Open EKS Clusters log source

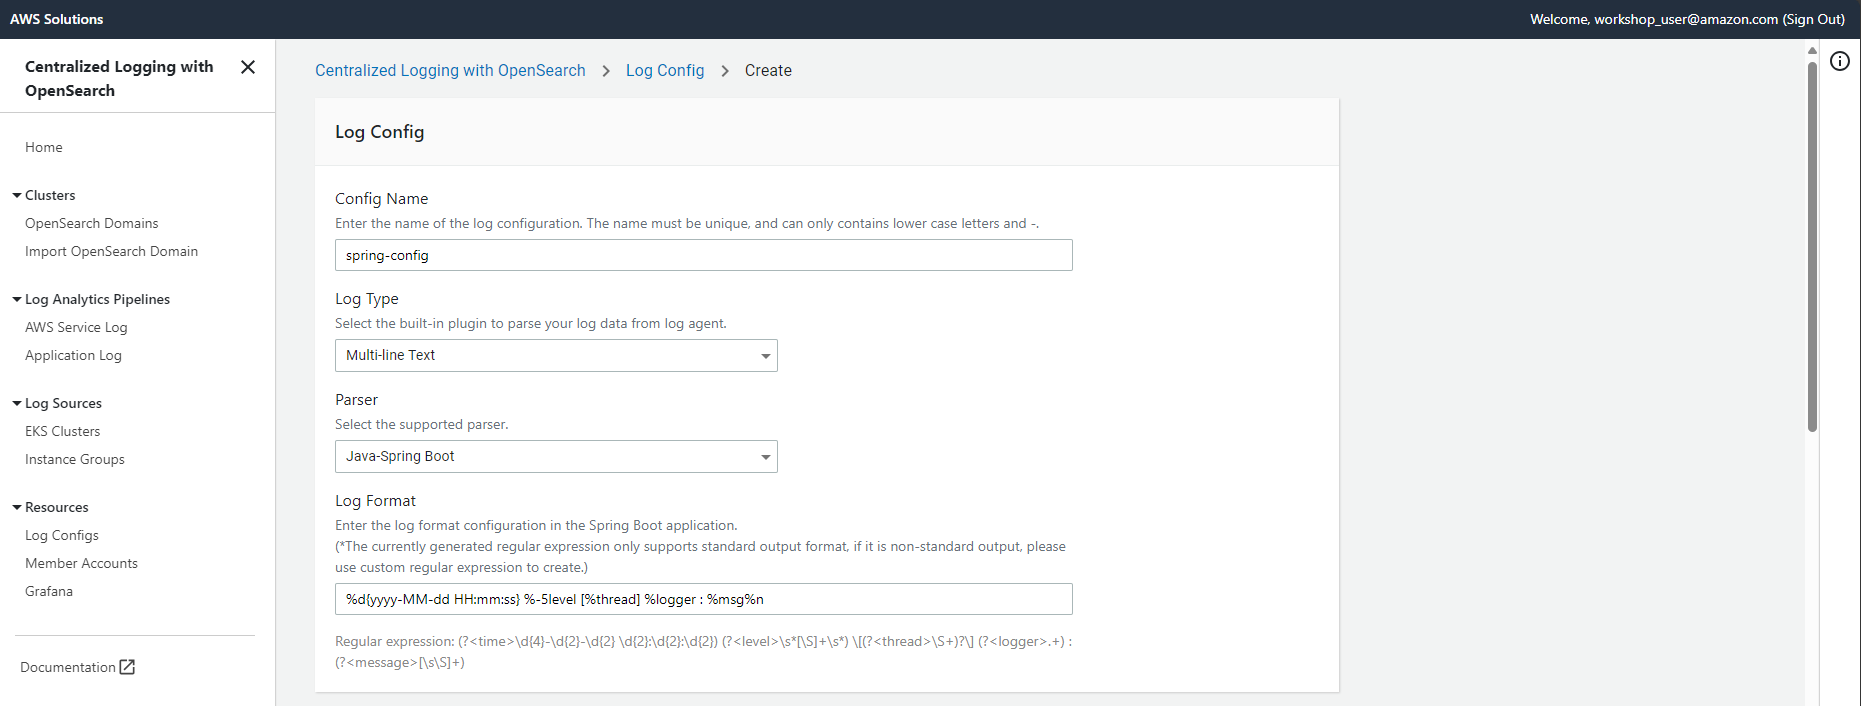(x=63, y=432)
